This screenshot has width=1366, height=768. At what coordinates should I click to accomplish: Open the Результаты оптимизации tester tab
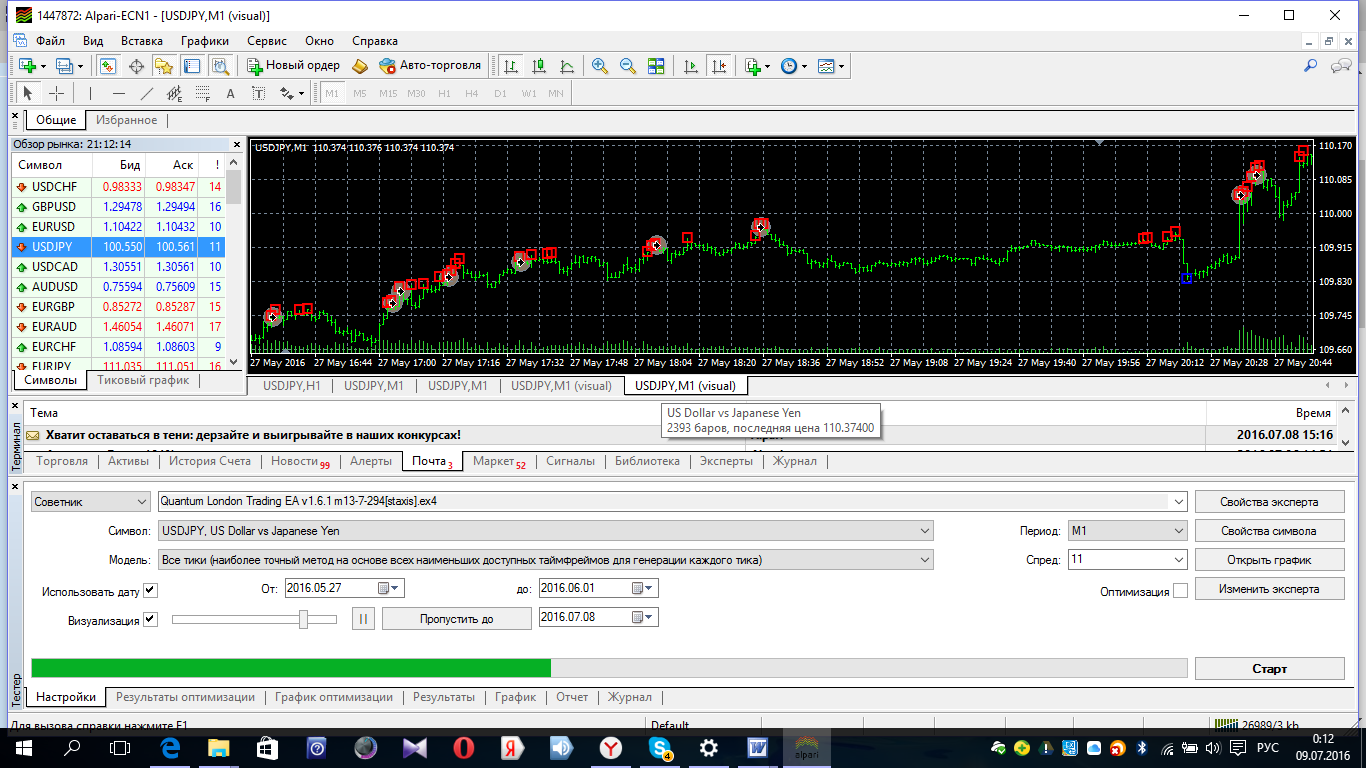pyautogui.click(x=185, y=697)
